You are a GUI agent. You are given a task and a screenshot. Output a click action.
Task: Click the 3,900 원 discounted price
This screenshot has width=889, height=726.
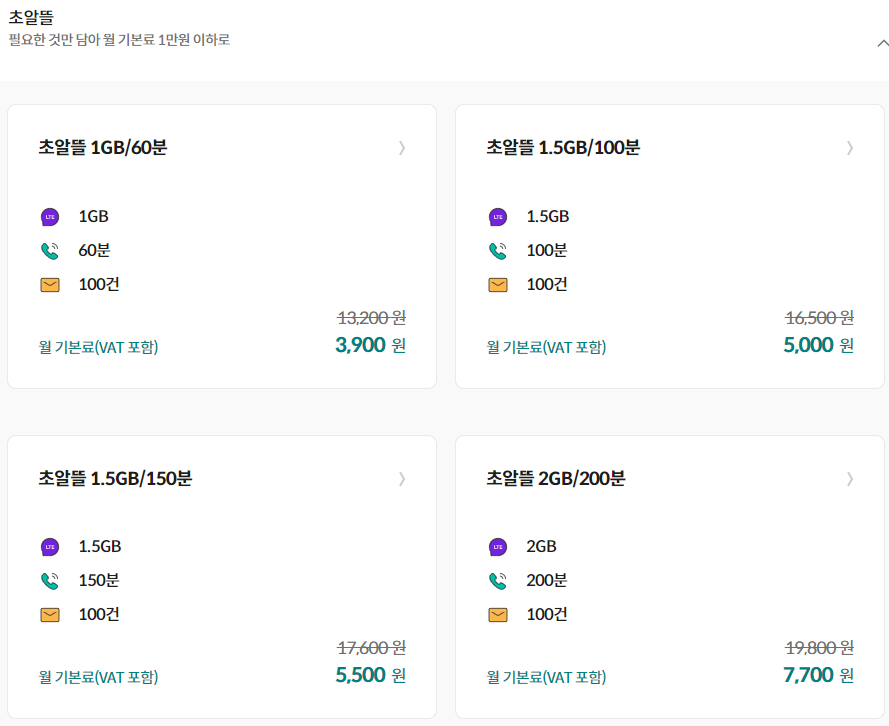click(370, 345)
